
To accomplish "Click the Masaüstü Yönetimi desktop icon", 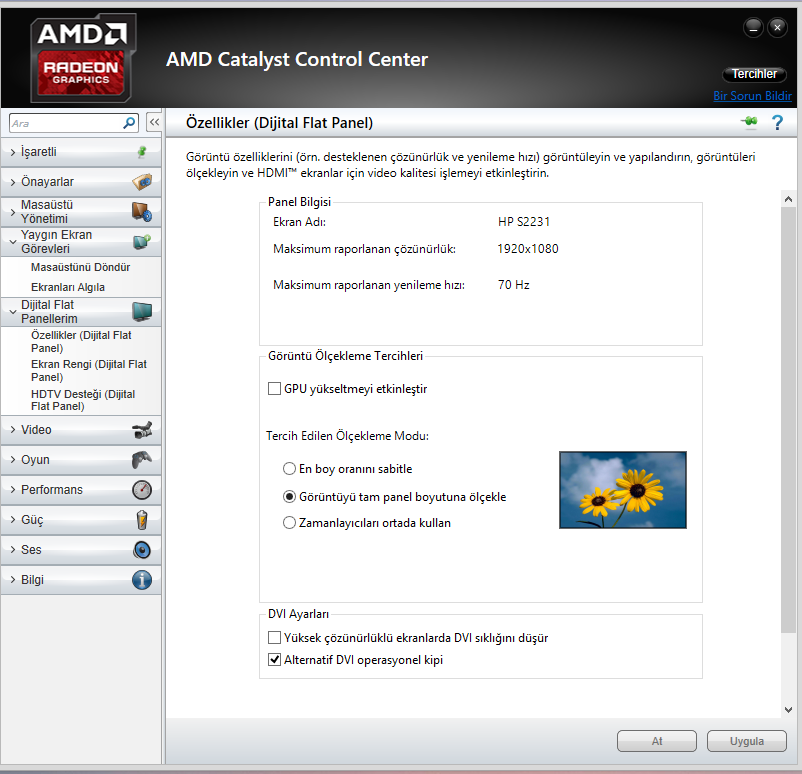I will tap(142, 212).
